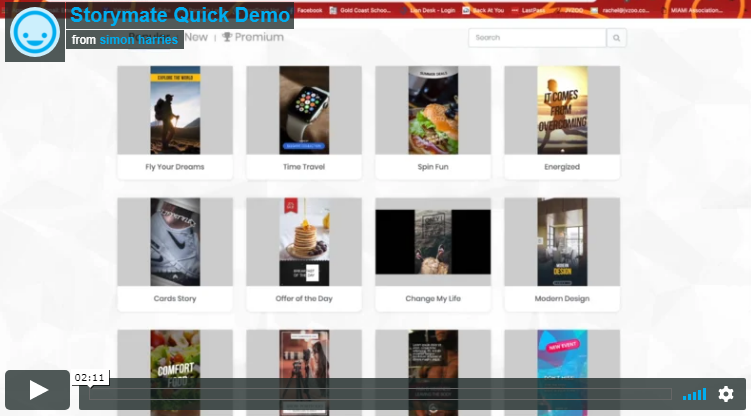The height and width of the screenshot is (416, 751).
Task: Select the Time Travel label
Action: tap(304, 167)
